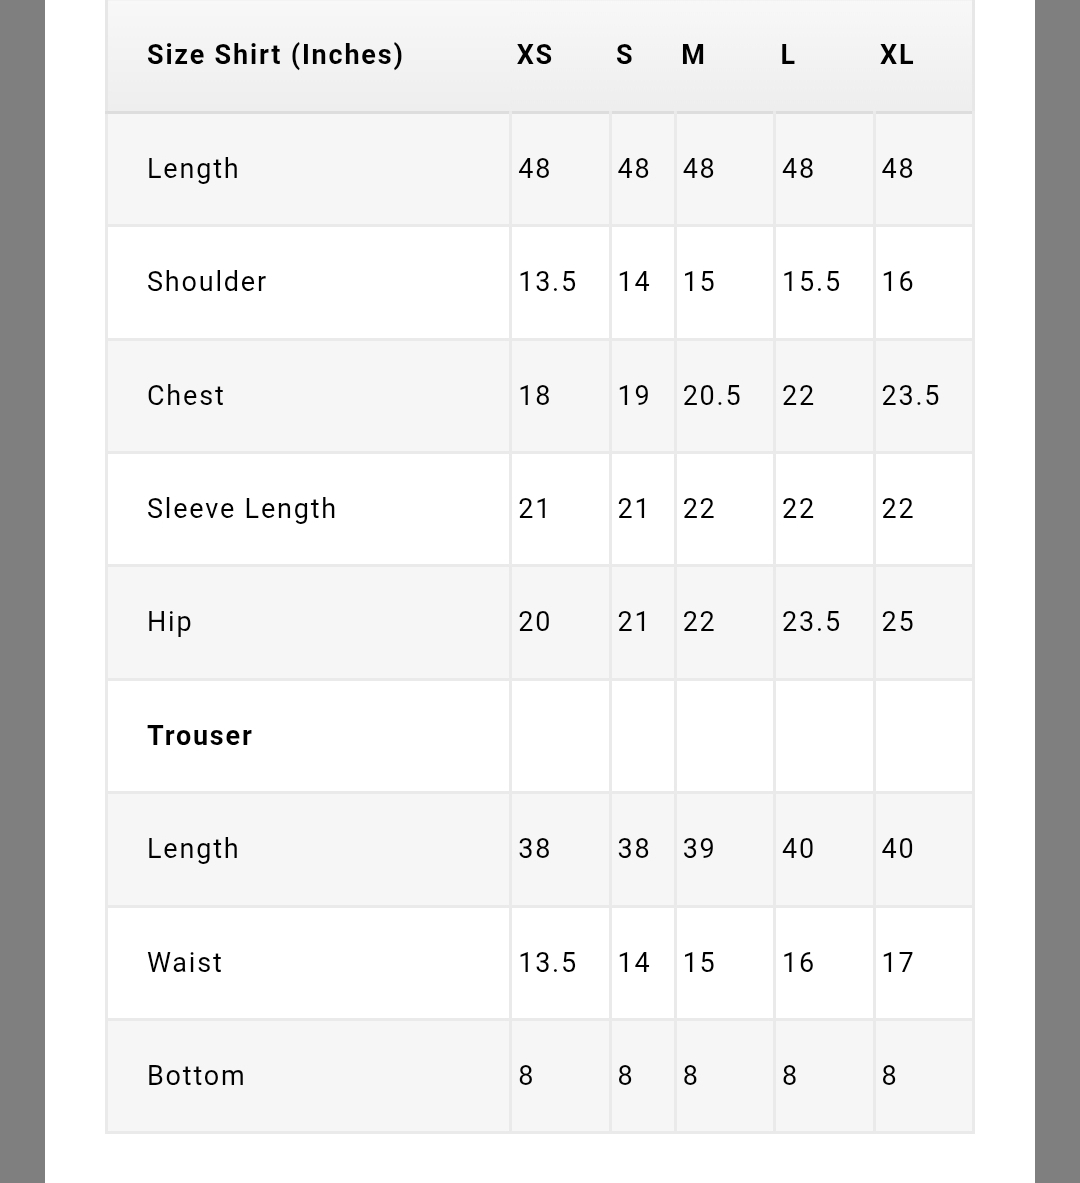Select the Shoulder row label
1080x1183 pixels.
point(207,282)
